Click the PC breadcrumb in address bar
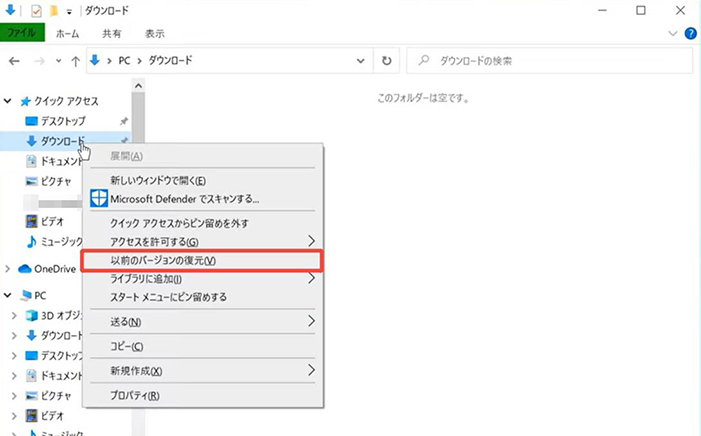The width and height of the screenshot is (701, 436). tap(124, 60)
